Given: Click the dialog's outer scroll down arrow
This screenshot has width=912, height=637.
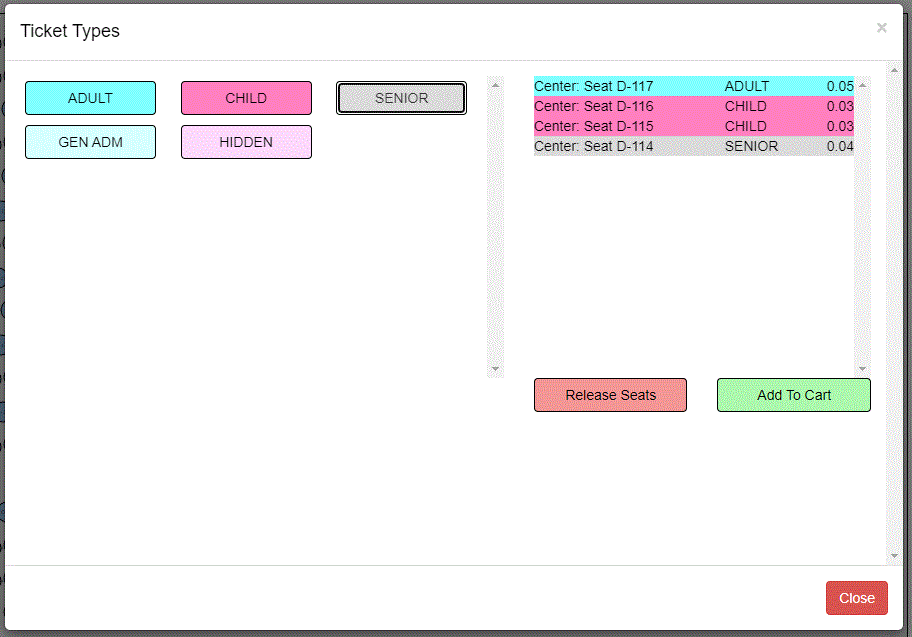Looking at the screenshot, I should pyautogui.click(x=894, y=555).
